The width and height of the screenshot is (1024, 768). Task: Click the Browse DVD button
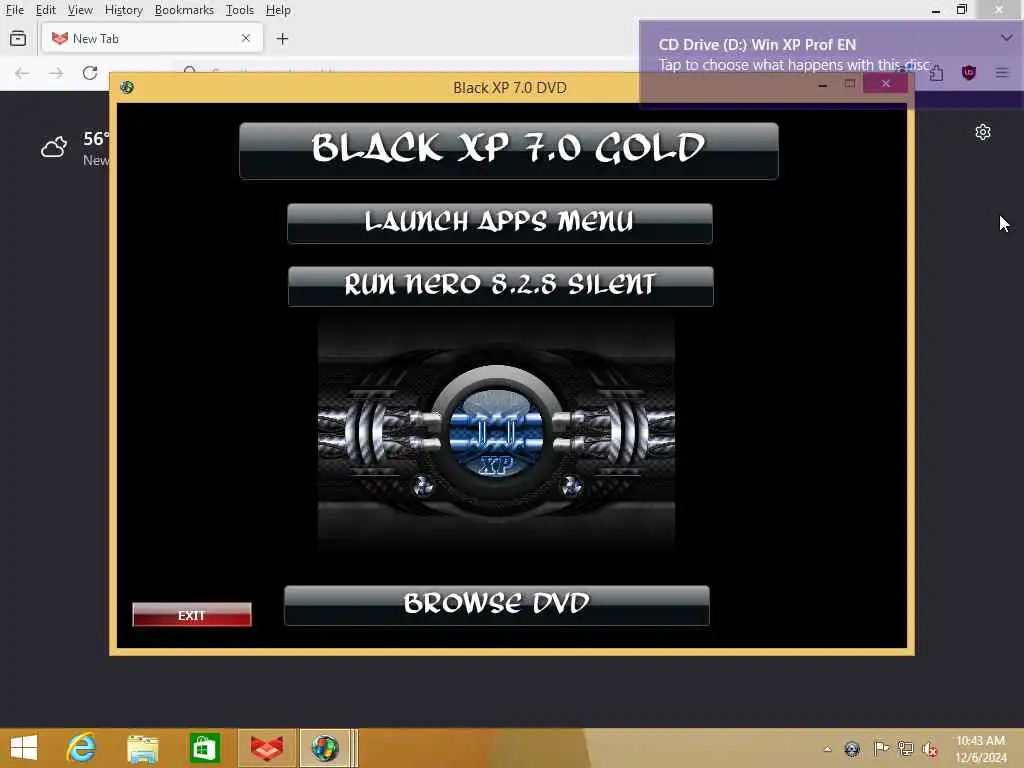[x=496, y=605]
